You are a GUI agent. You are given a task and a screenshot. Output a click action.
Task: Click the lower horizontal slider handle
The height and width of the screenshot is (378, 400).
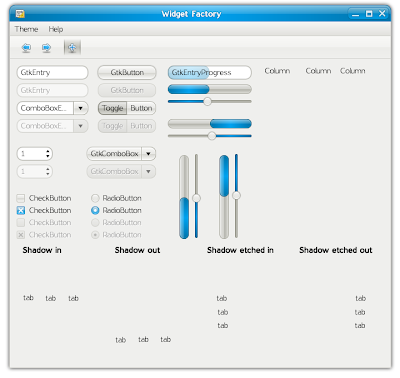212,136
